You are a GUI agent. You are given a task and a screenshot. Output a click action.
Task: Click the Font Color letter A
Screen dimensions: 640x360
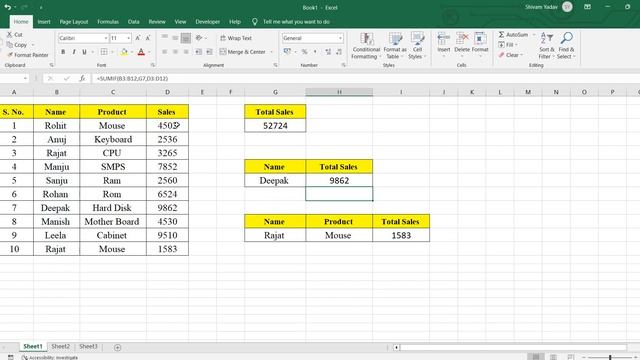tap(141, 52)
